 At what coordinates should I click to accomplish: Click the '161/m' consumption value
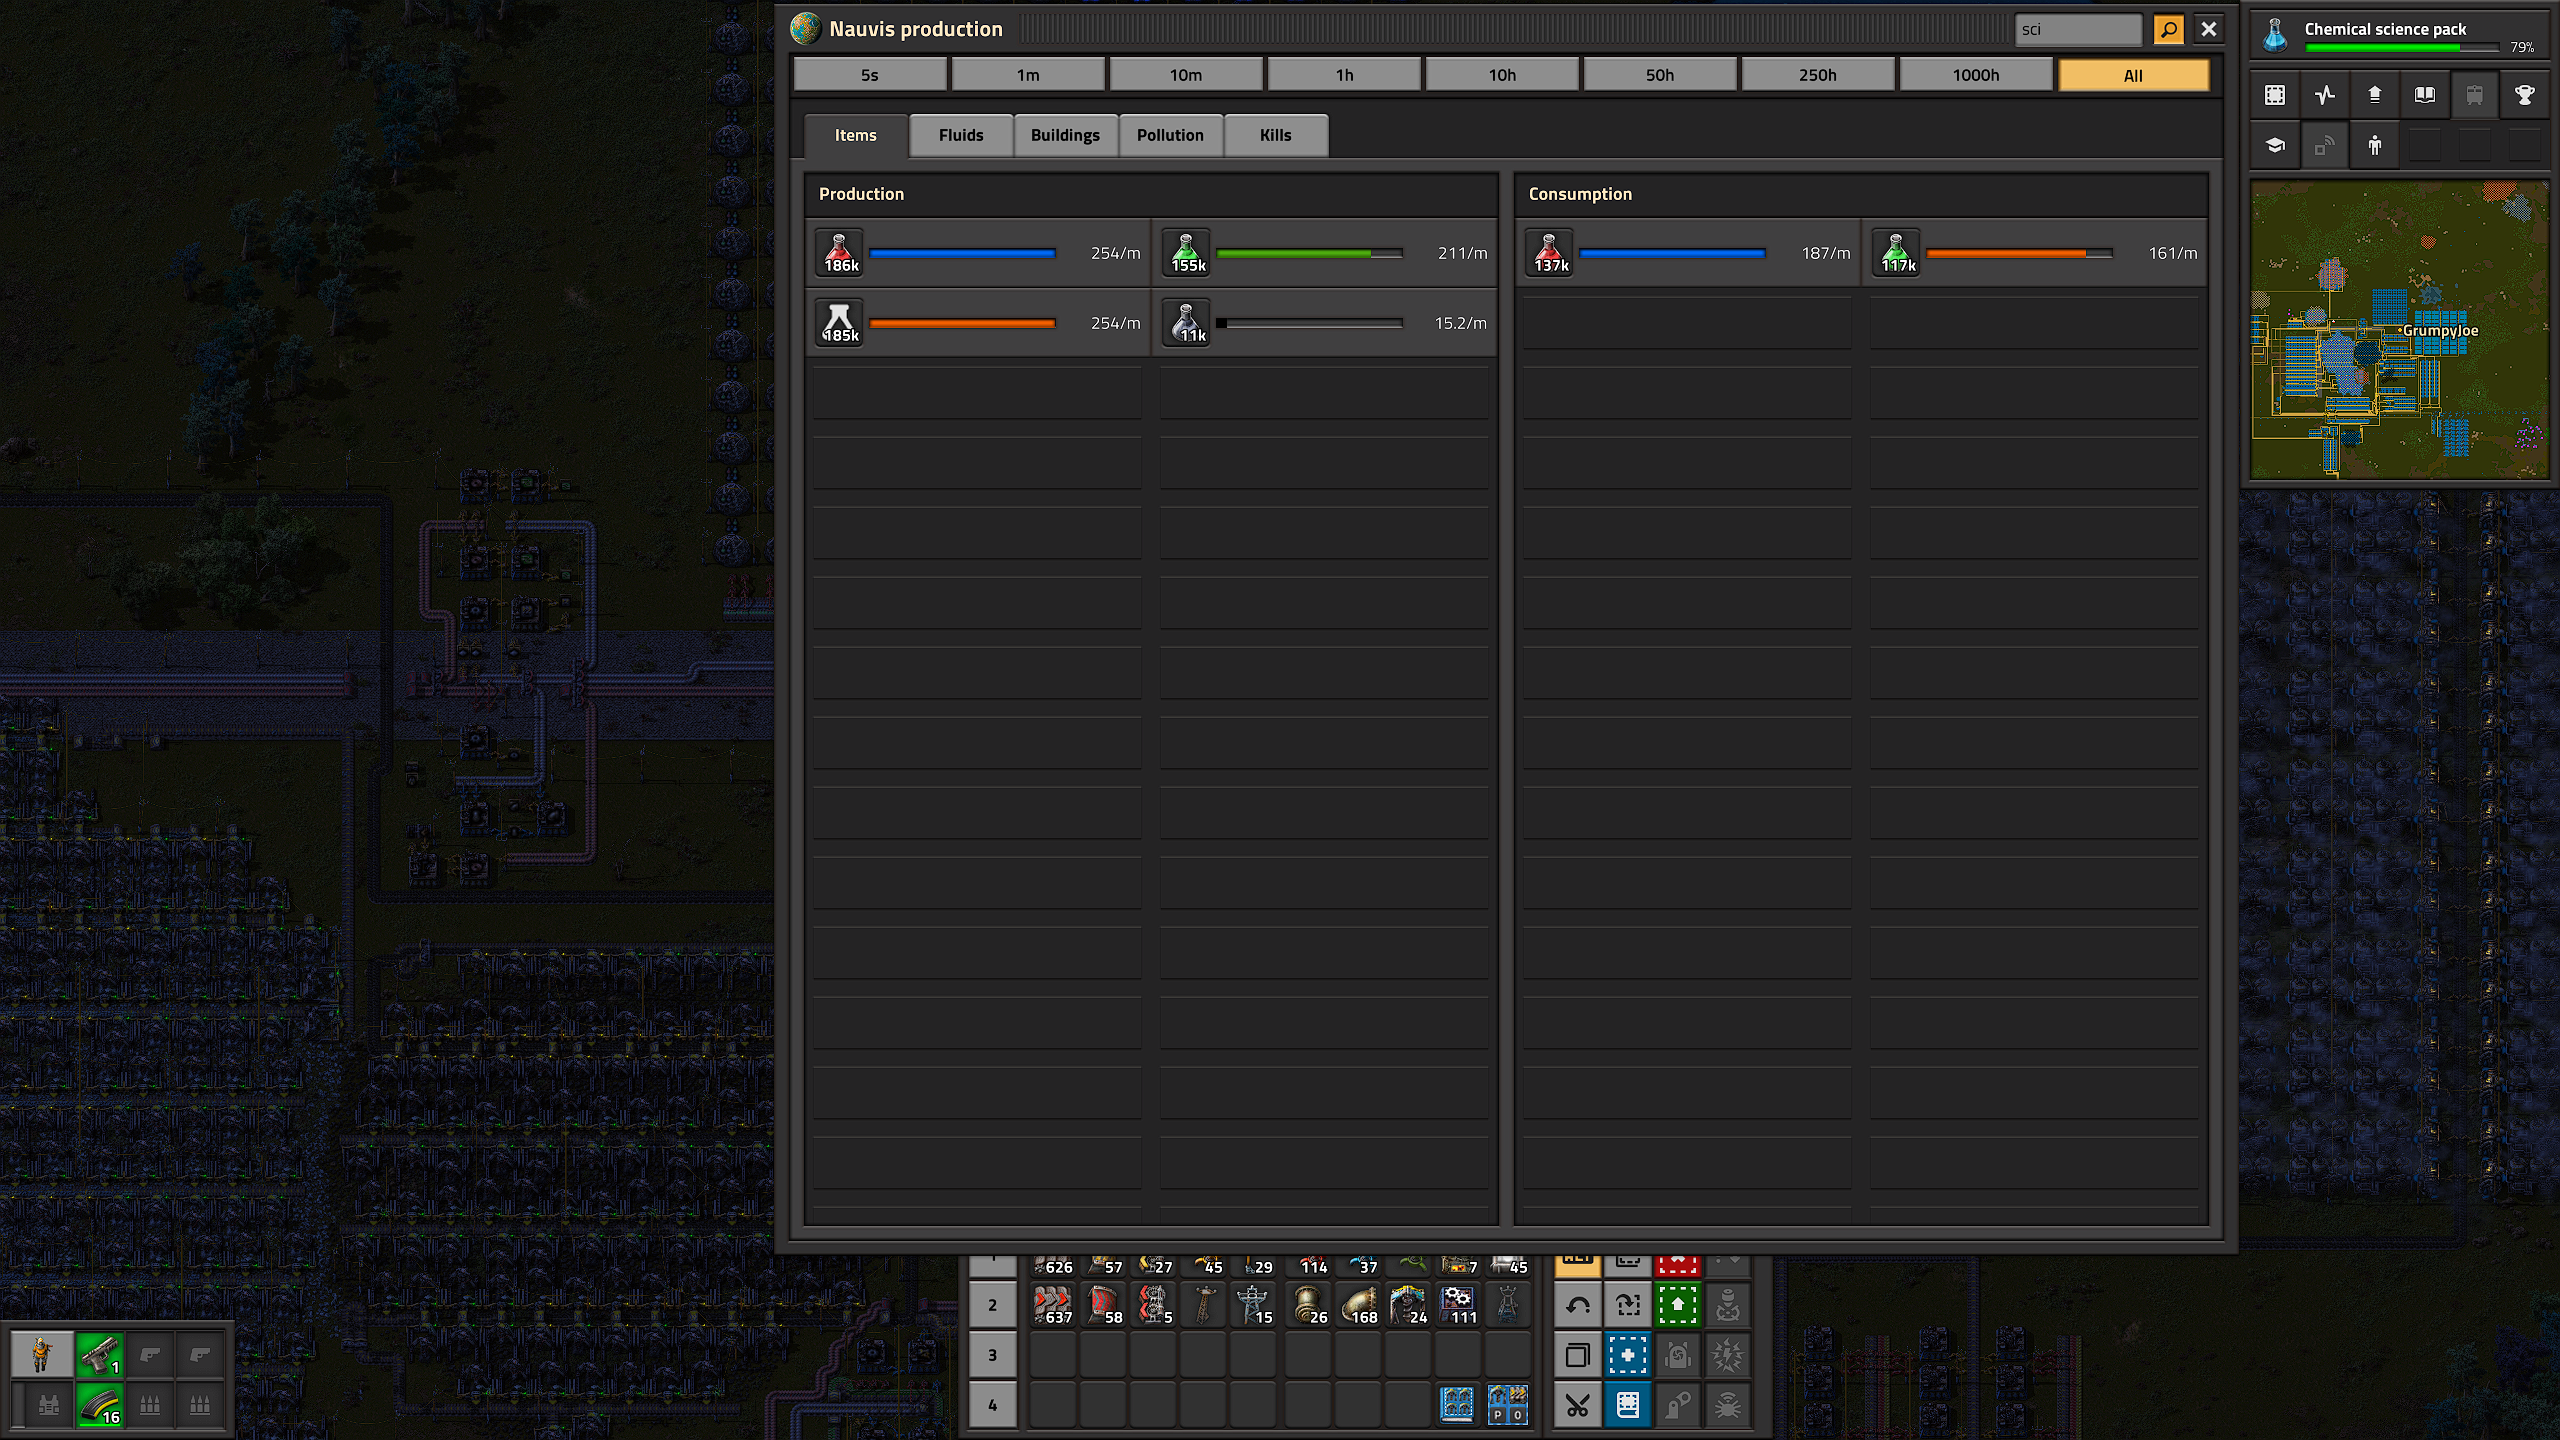[2173, 253]
